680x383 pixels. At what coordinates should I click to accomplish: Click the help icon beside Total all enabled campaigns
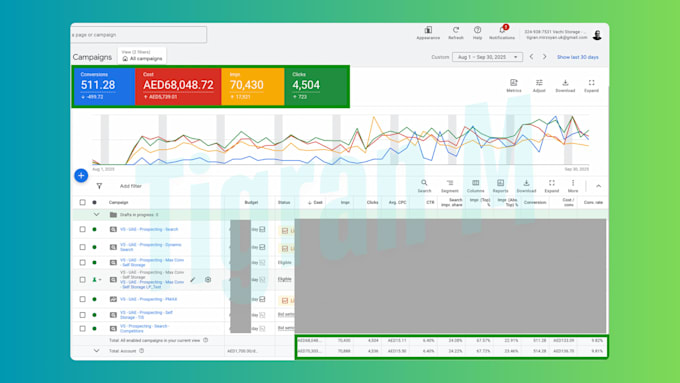click(x=206, y=340)
